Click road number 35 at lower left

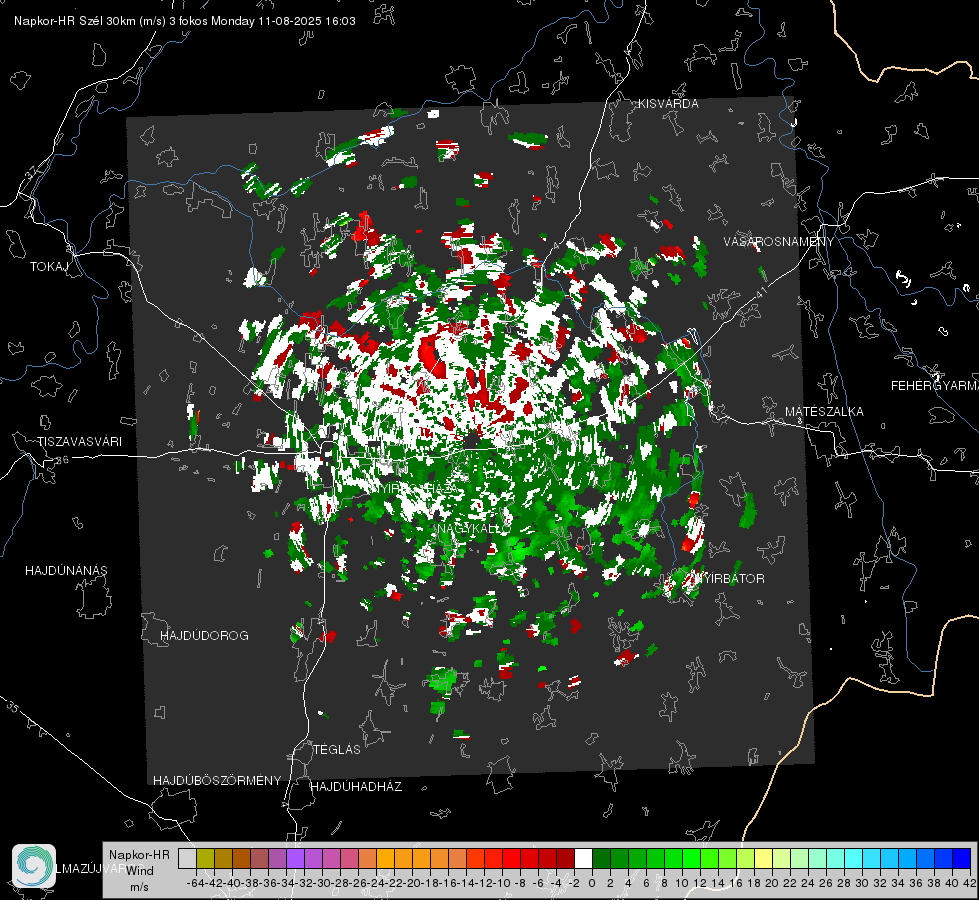13,707
